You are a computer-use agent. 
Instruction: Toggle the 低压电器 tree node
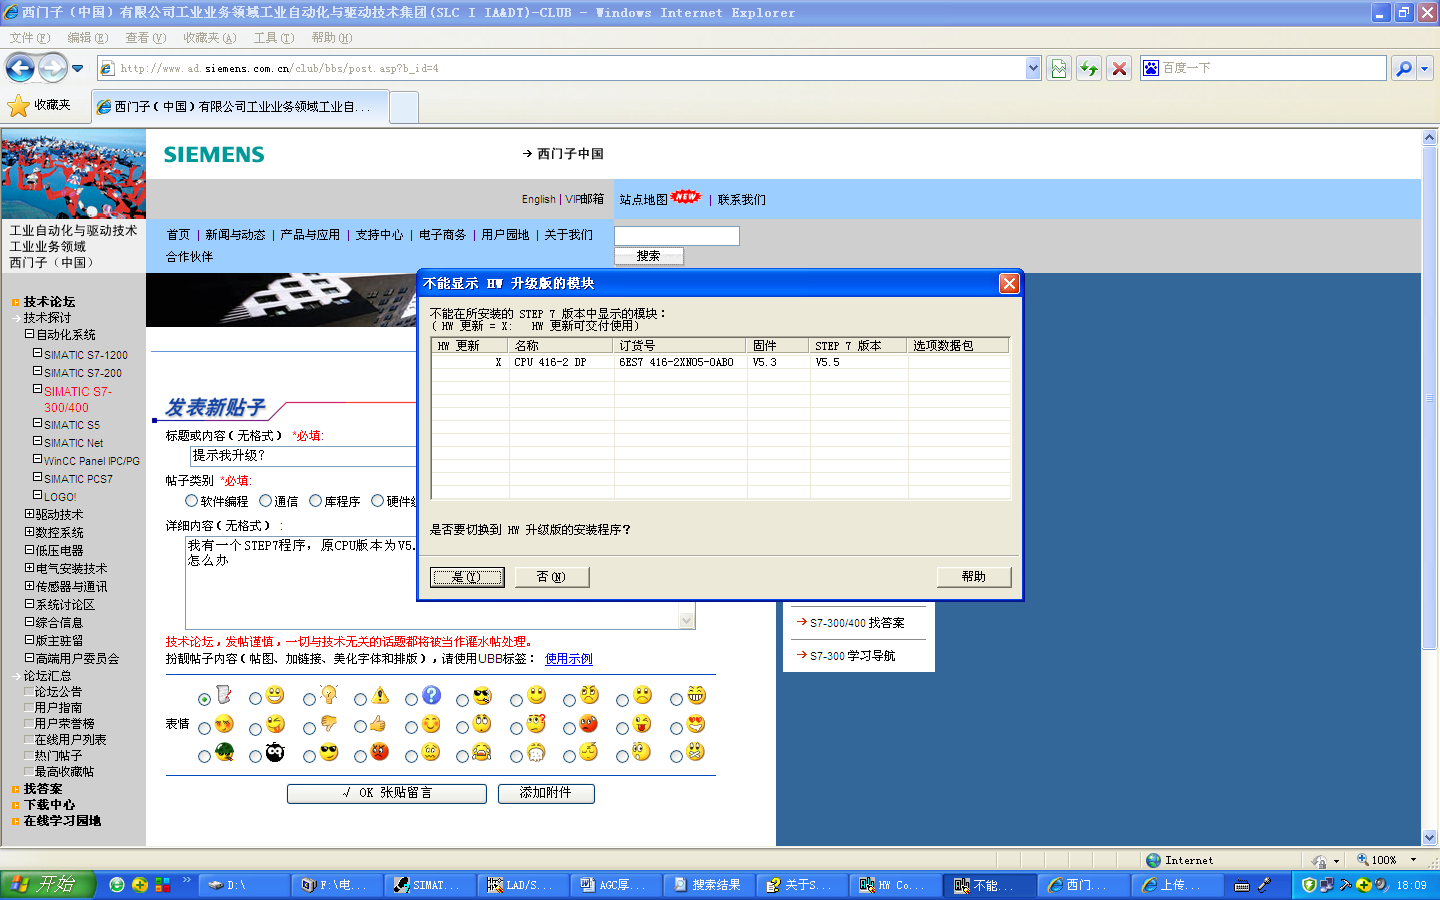click(30, 550)
